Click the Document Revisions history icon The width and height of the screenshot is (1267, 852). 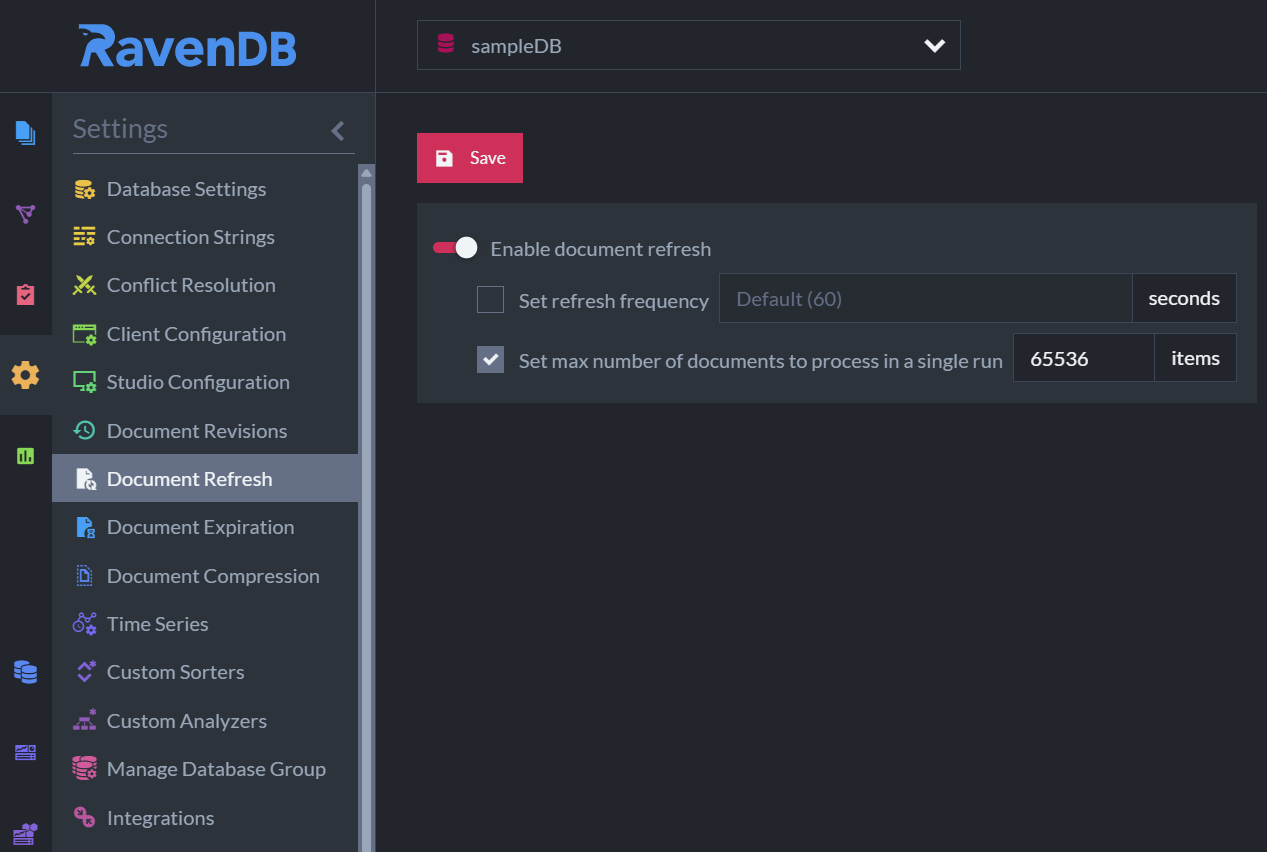pyautogui.click(x=85, y=431)
